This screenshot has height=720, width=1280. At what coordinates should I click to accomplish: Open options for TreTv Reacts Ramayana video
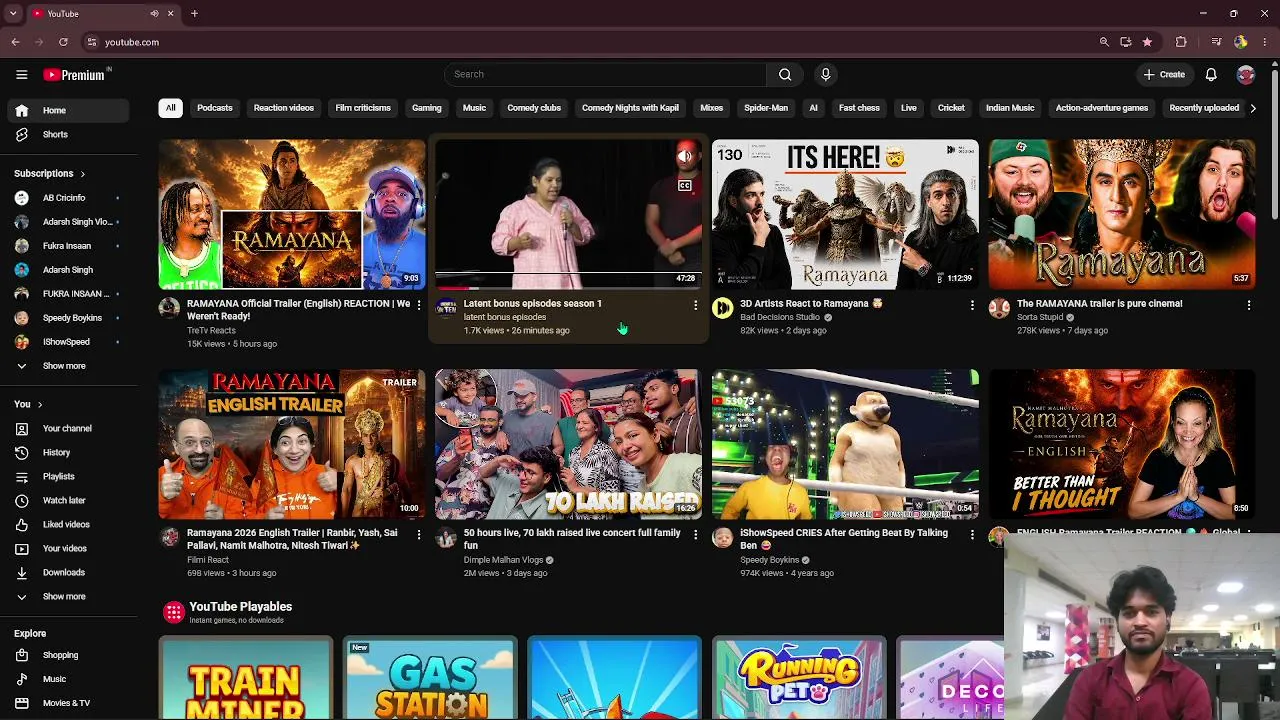[419, 305]
